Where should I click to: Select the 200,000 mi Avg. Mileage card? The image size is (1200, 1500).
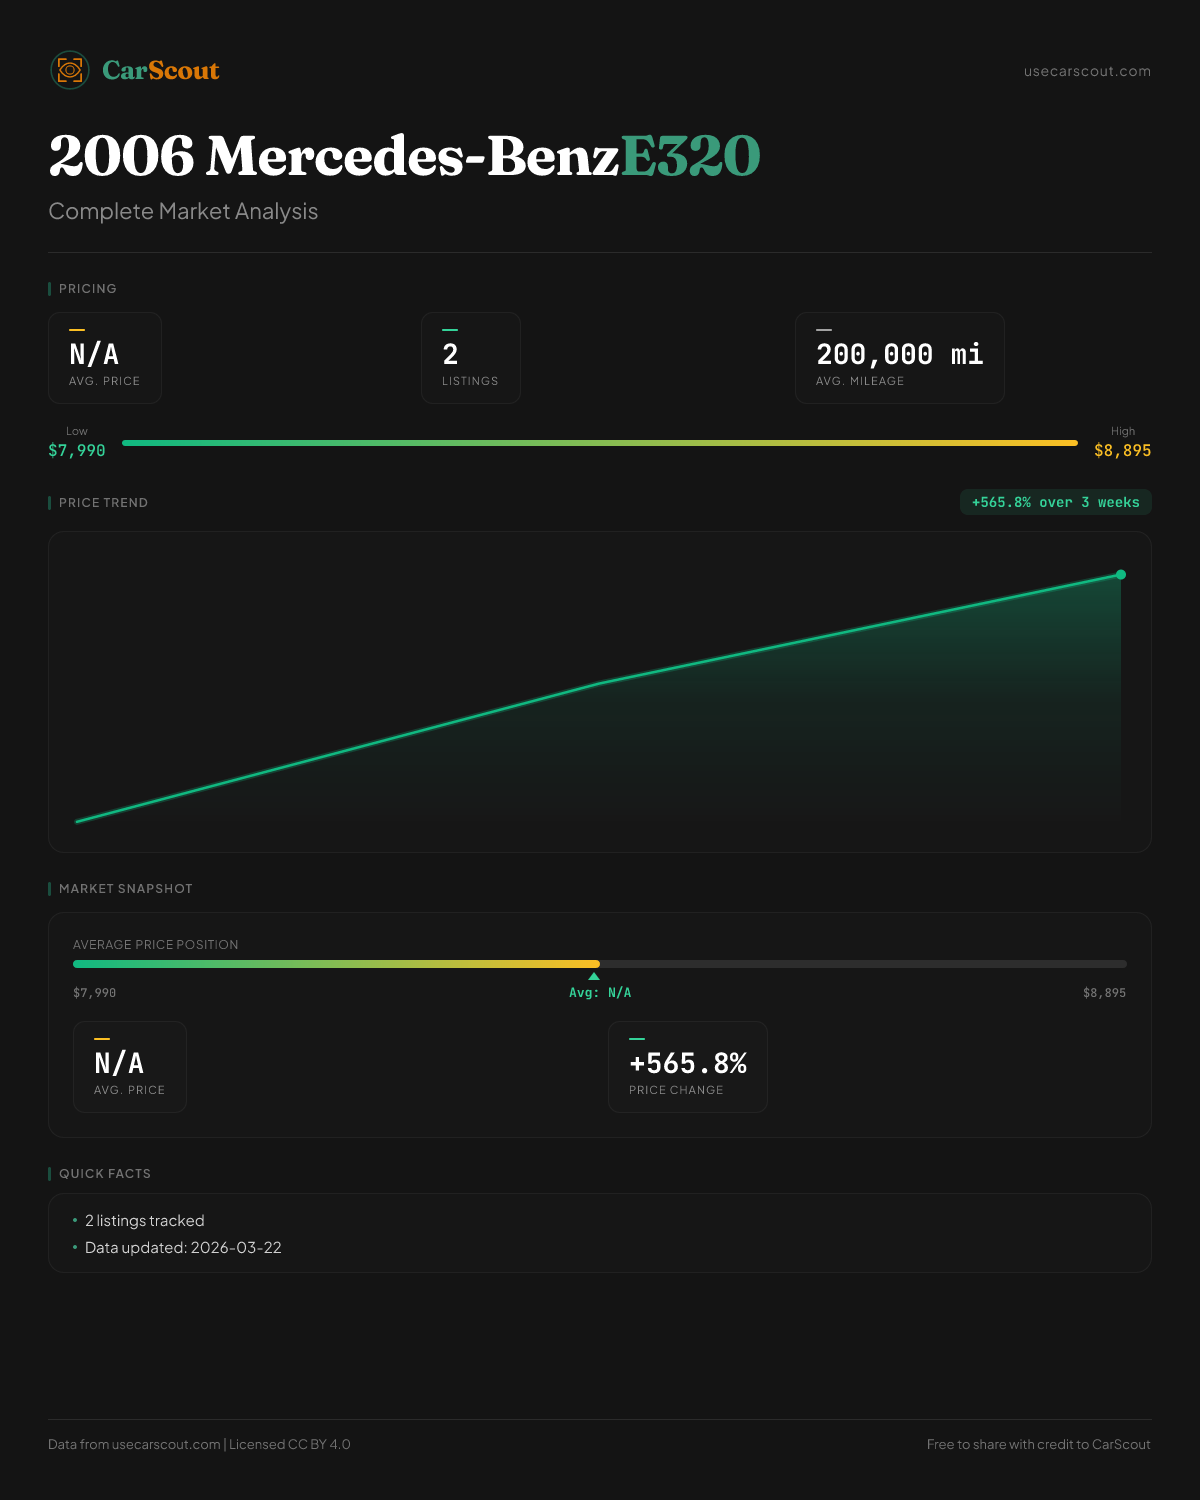pyautogui.click(x=899, y=358)
